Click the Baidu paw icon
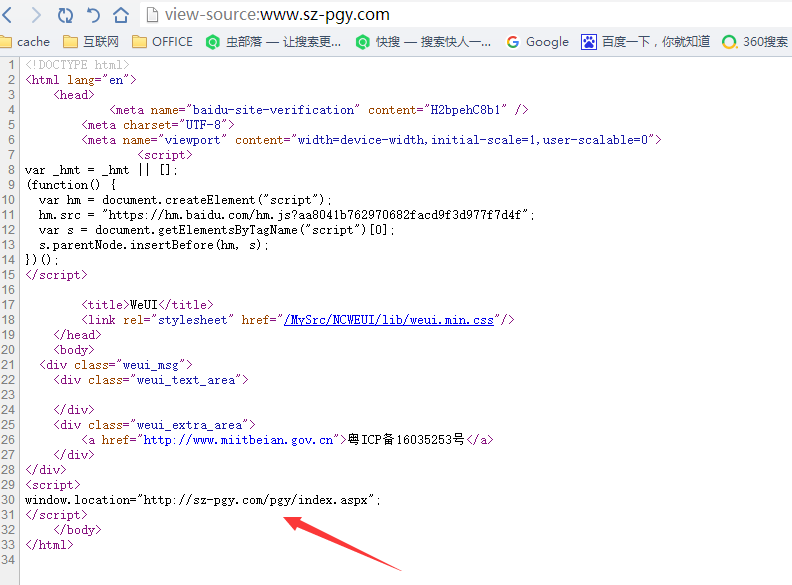Viewport: 792px width, 585px height. point(588,41)
